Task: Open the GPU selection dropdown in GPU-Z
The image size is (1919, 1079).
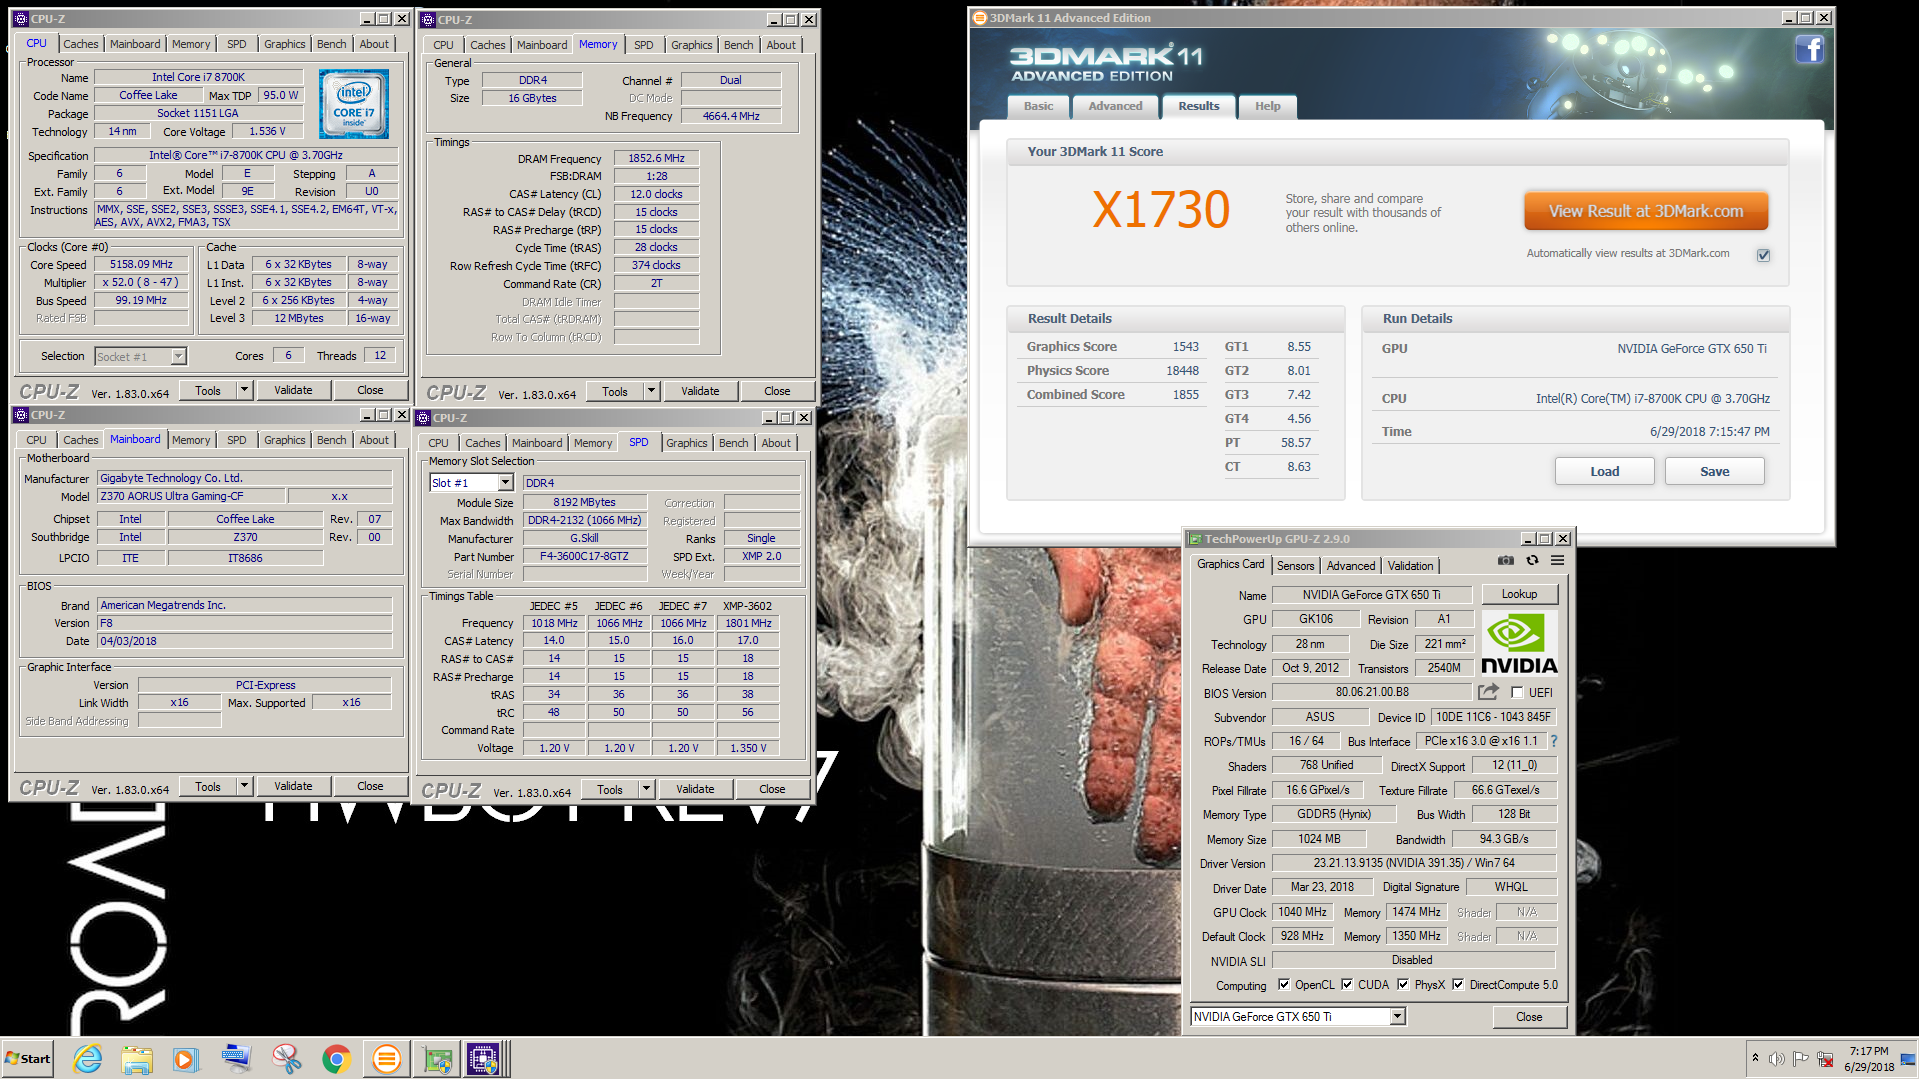Action: tap(1397, 1016)
